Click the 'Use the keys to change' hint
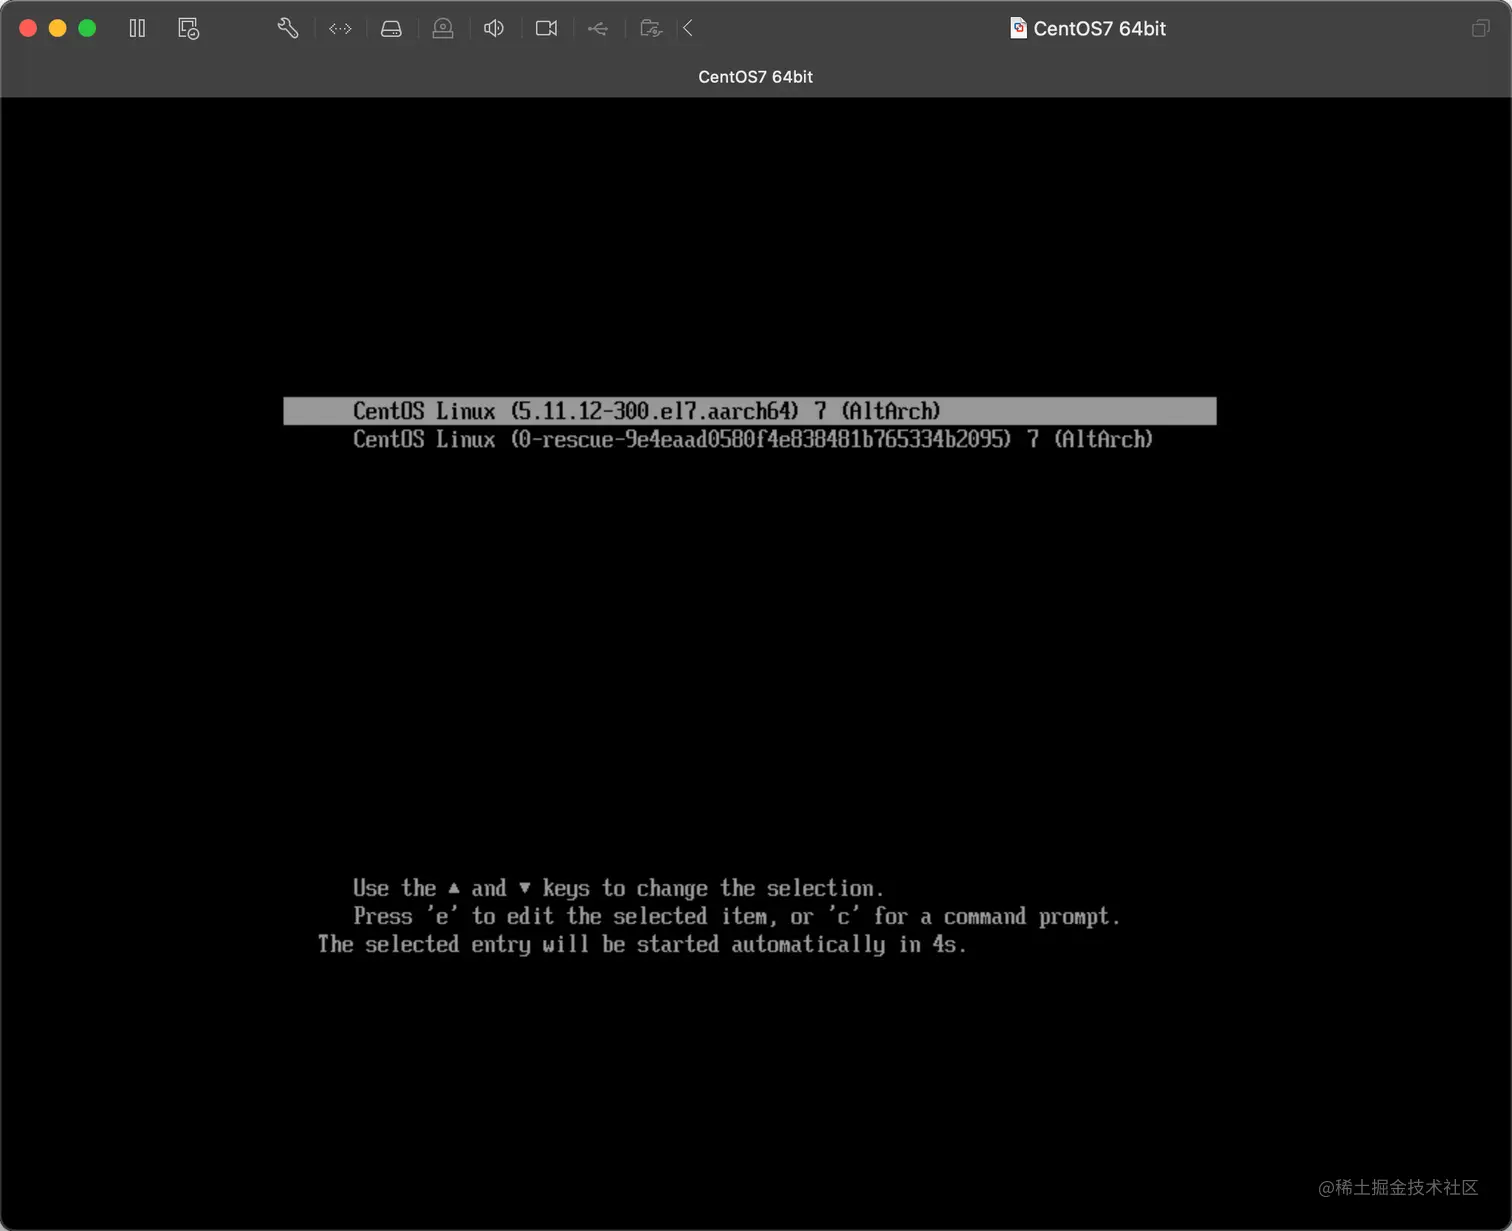Image resolution: width=1512 pixels, height=1231 pixels. click(x=618, y=888)
